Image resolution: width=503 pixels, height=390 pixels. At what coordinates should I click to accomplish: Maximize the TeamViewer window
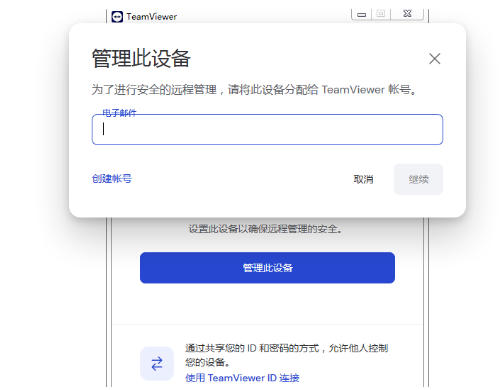381,14
